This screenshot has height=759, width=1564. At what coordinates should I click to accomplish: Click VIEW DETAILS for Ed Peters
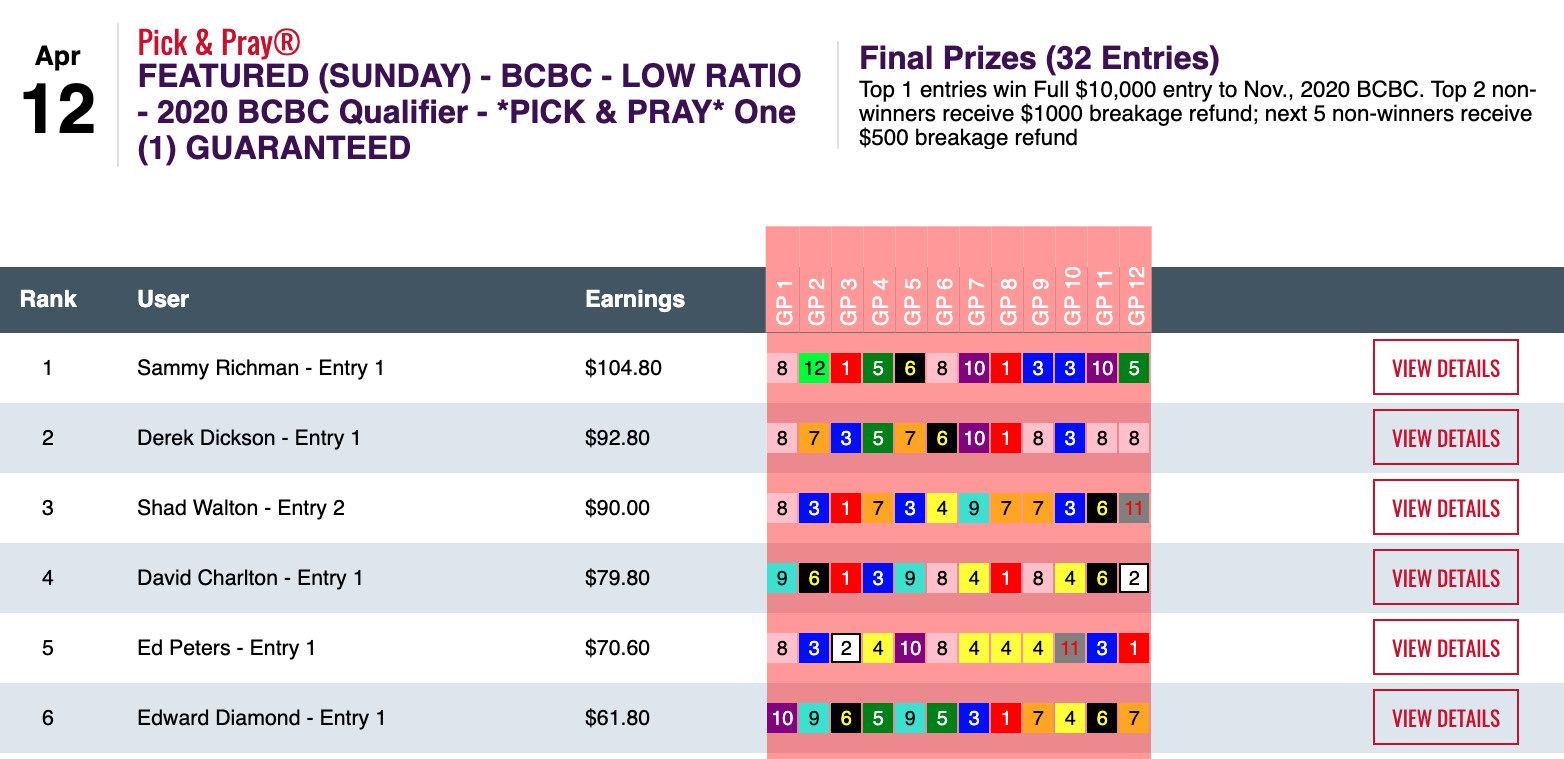pos(1445,648)
